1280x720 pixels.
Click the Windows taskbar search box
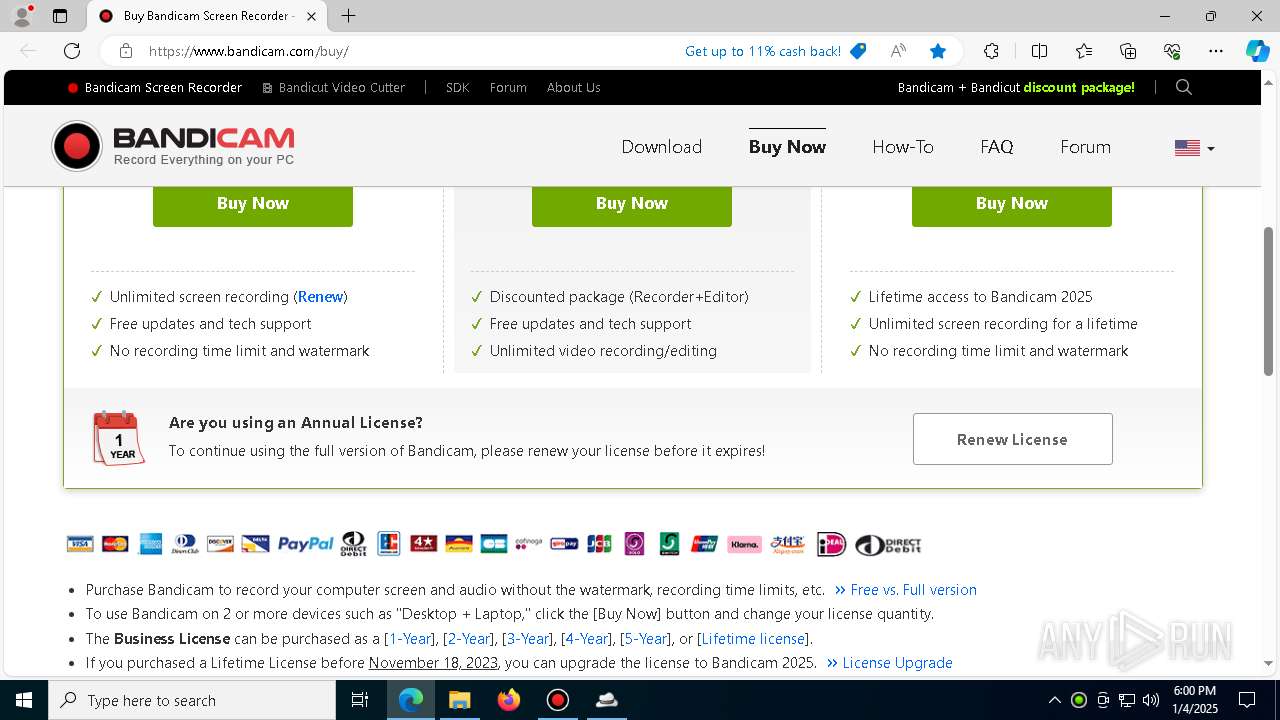[x=192, y=700]
